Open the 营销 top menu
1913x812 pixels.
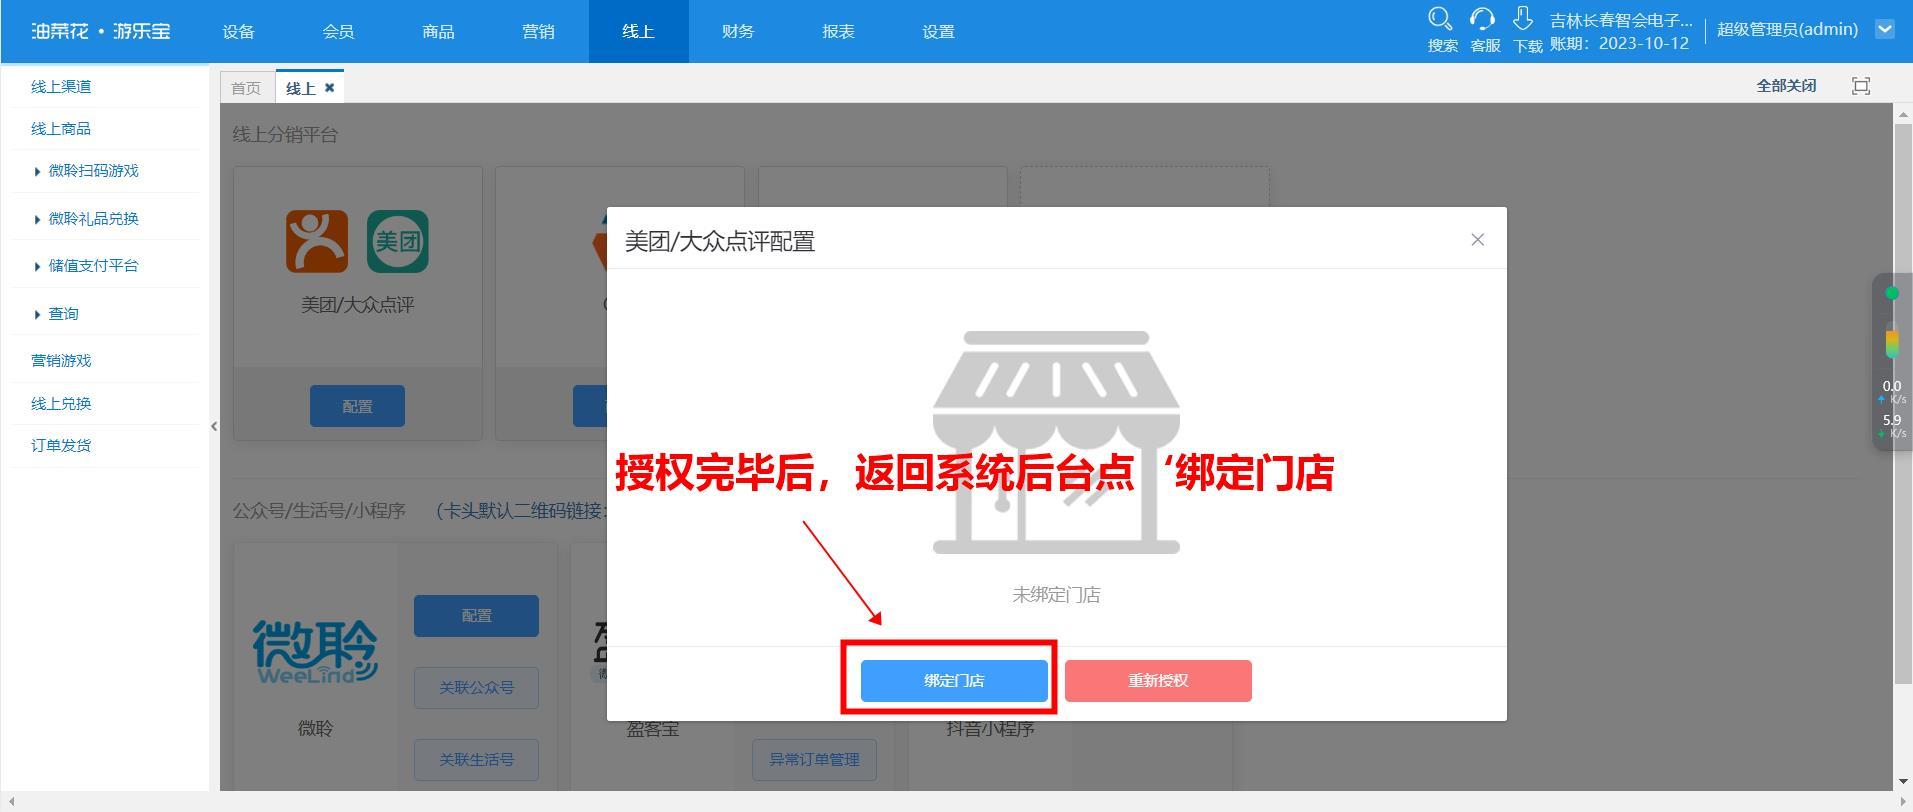point(539,31)
